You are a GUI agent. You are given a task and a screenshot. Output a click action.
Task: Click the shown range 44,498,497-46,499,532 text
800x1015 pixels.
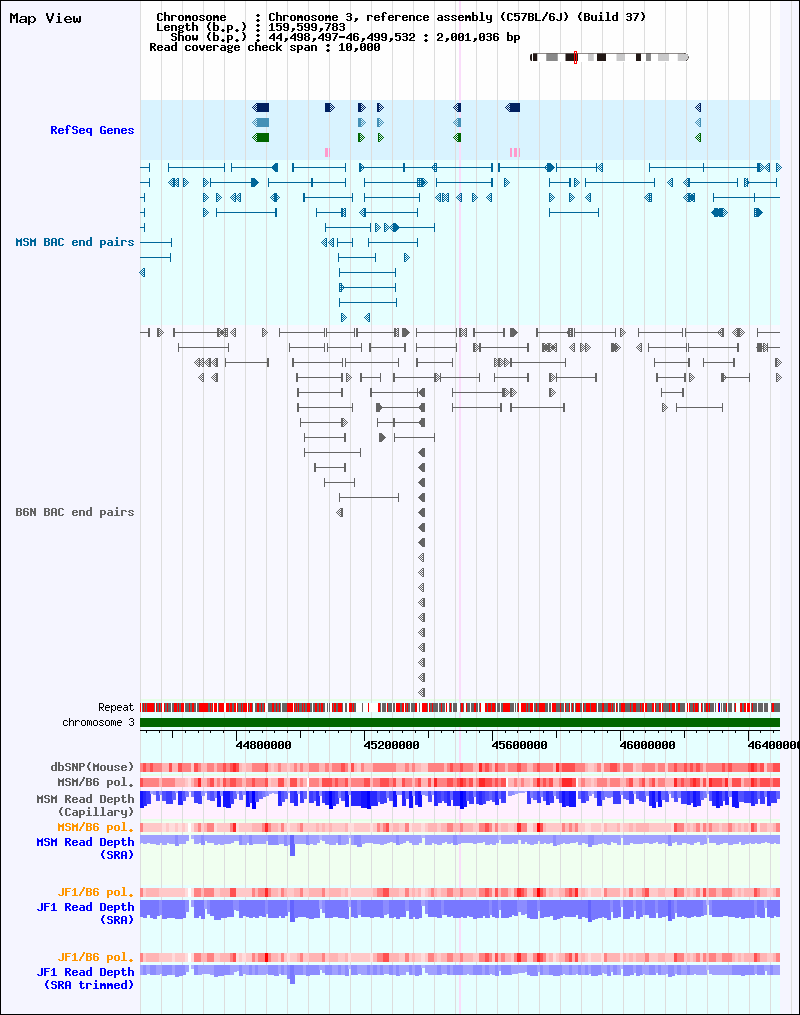pos(342,38)
